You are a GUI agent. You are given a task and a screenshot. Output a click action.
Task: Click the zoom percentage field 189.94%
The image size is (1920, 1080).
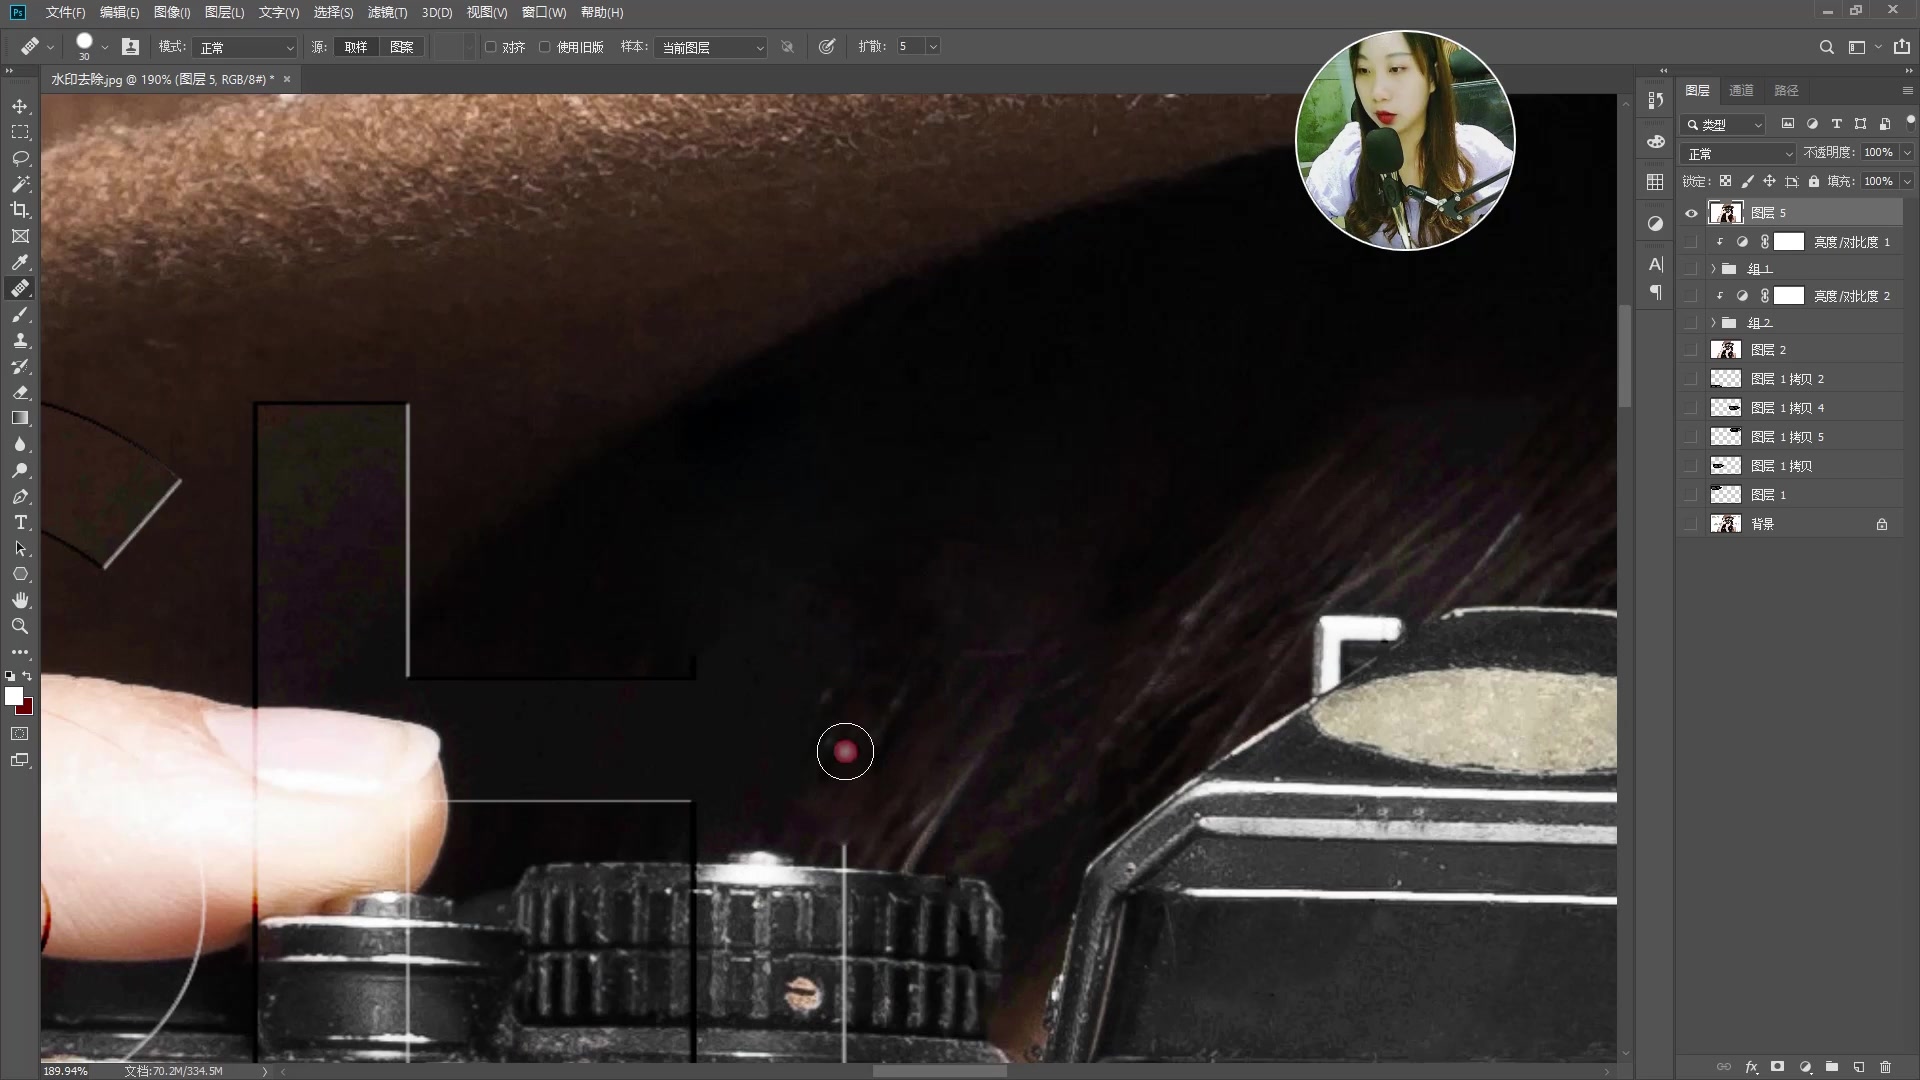(65, 1071)
